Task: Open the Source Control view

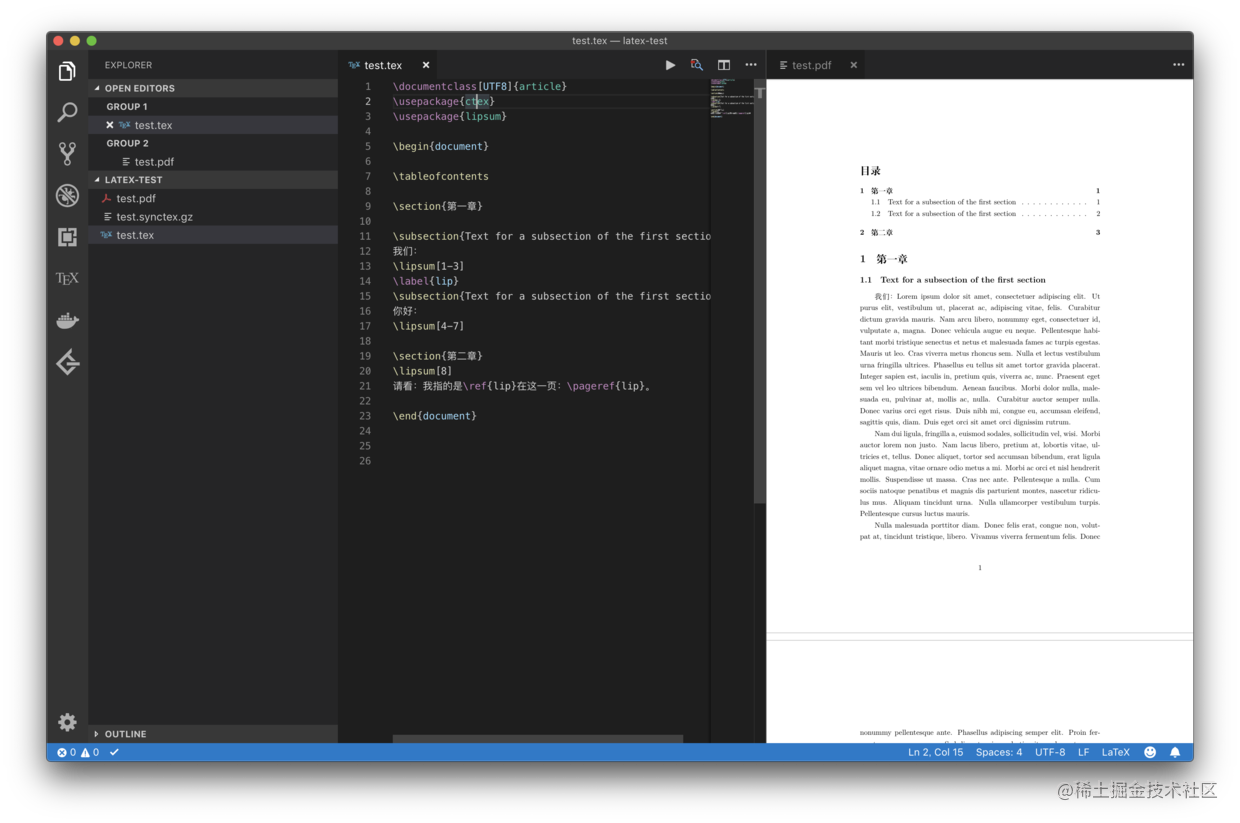Action: (x=67, y=153)
